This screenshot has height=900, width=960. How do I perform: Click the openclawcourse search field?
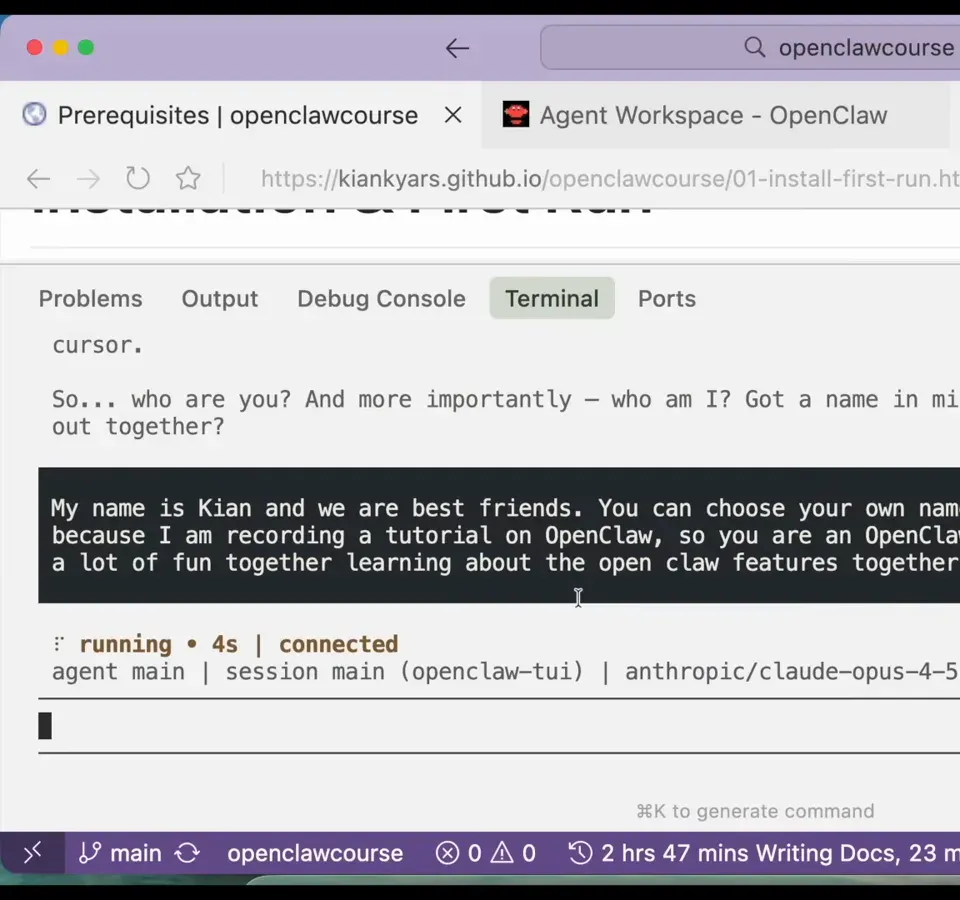(x=751, y=47)
